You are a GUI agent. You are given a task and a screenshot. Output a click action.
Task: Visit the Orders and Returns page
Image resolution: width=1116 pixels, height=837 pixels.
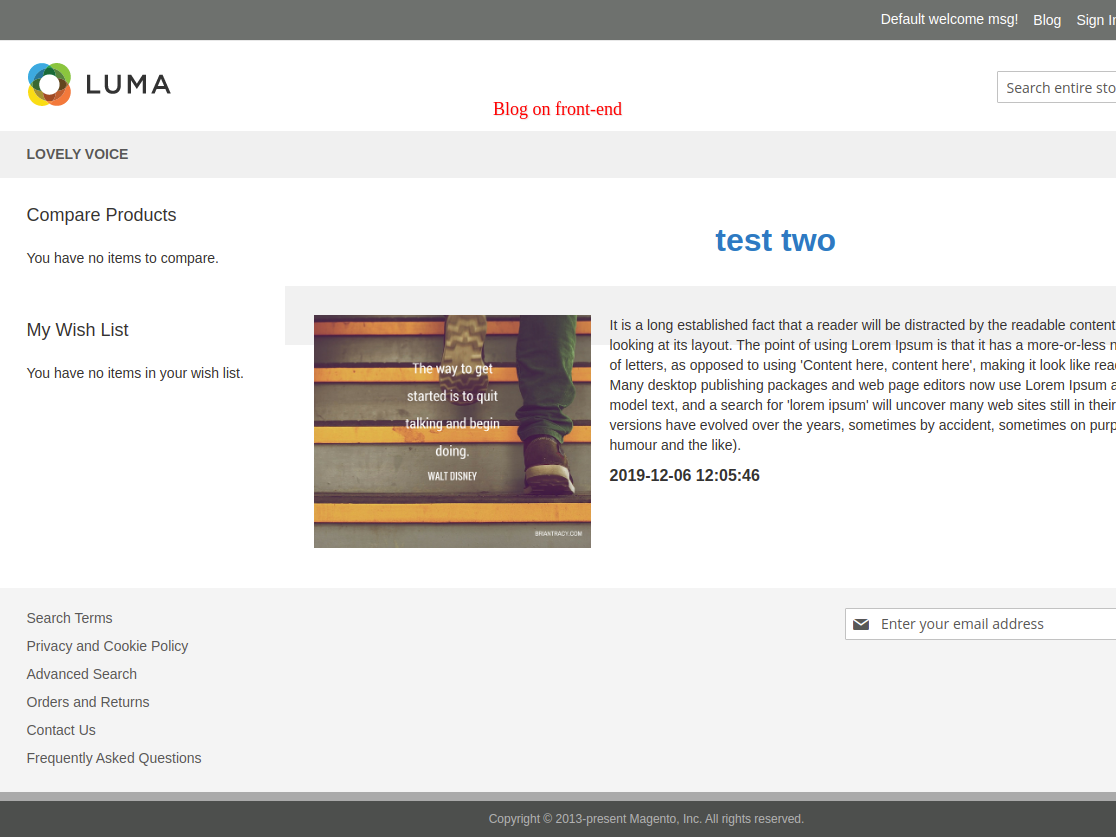[x=88, y=702]
